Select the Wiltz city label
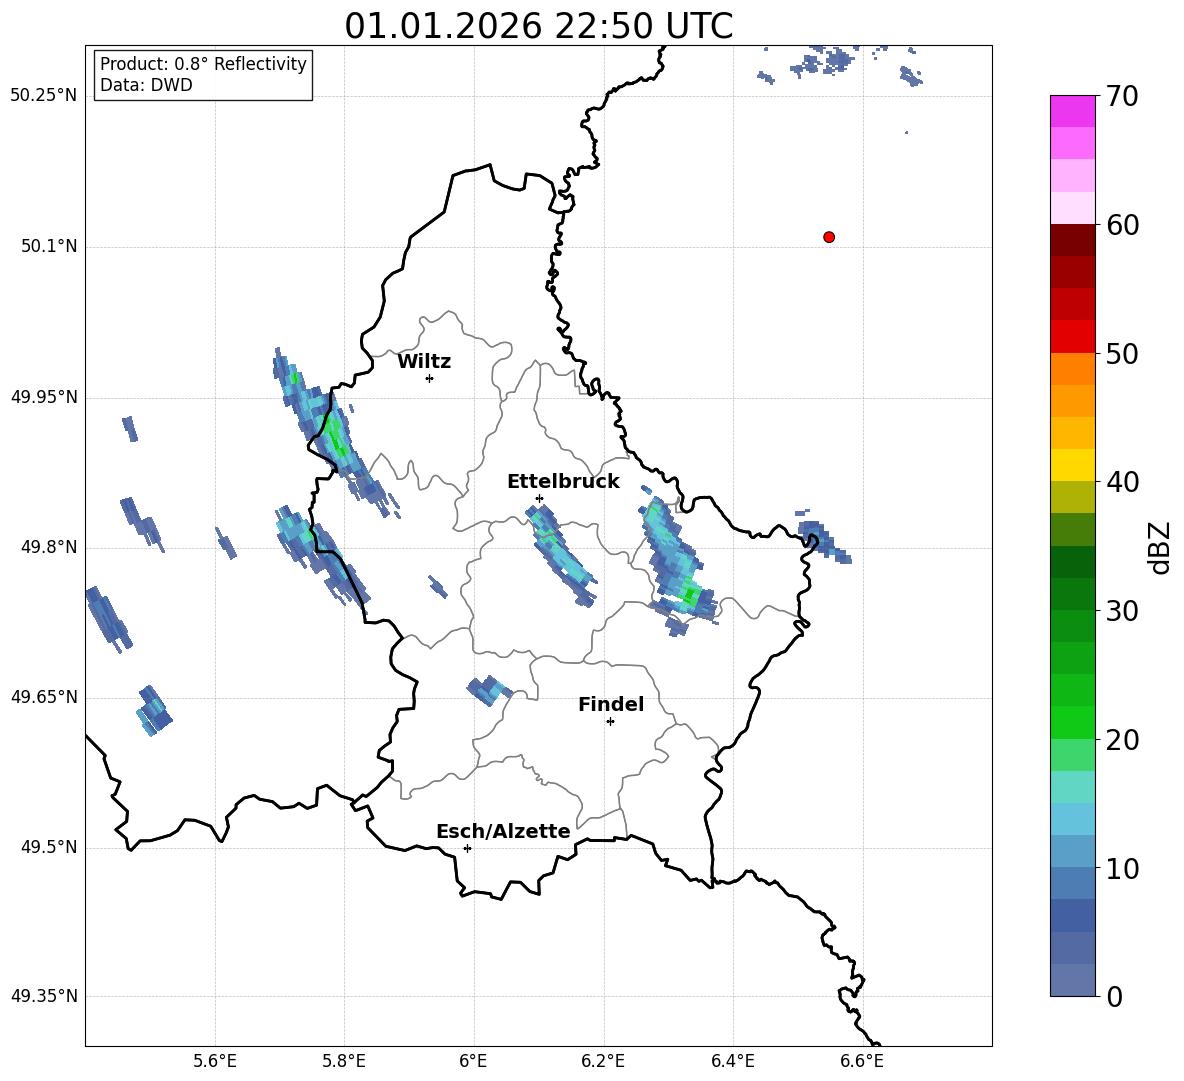Image resolution: width=1184 pixels, height=1081 pixels. click(x=424, y=361)
